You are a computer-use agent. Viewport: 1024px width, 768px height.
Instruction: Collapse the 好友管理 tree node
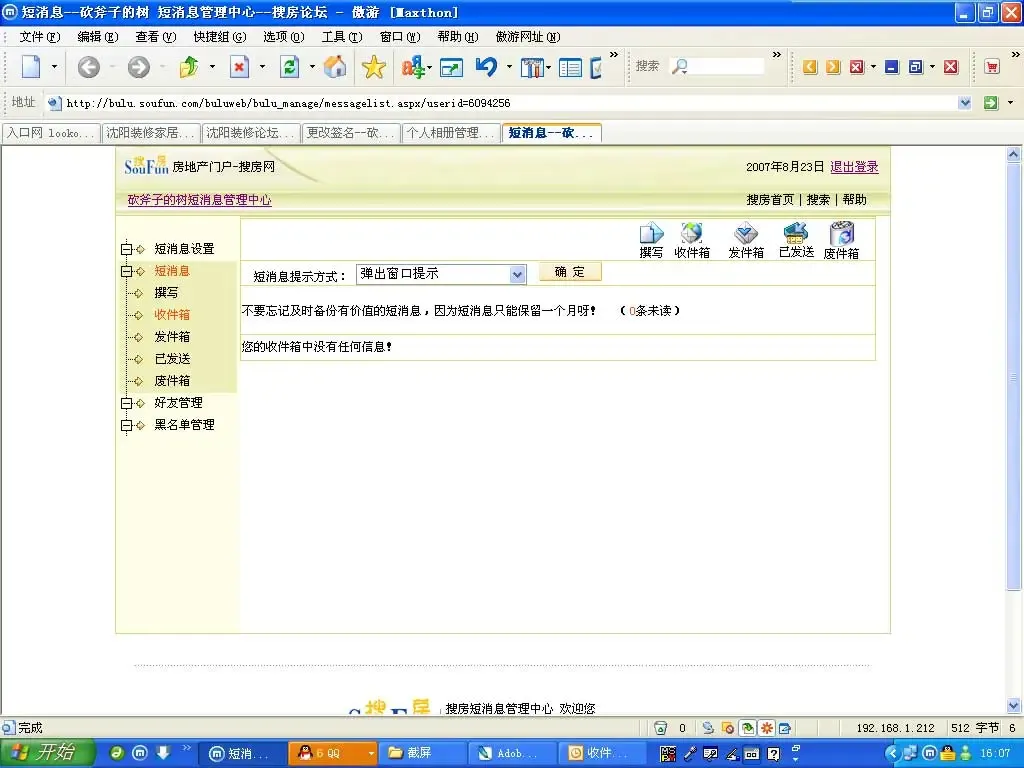point(127,404)
